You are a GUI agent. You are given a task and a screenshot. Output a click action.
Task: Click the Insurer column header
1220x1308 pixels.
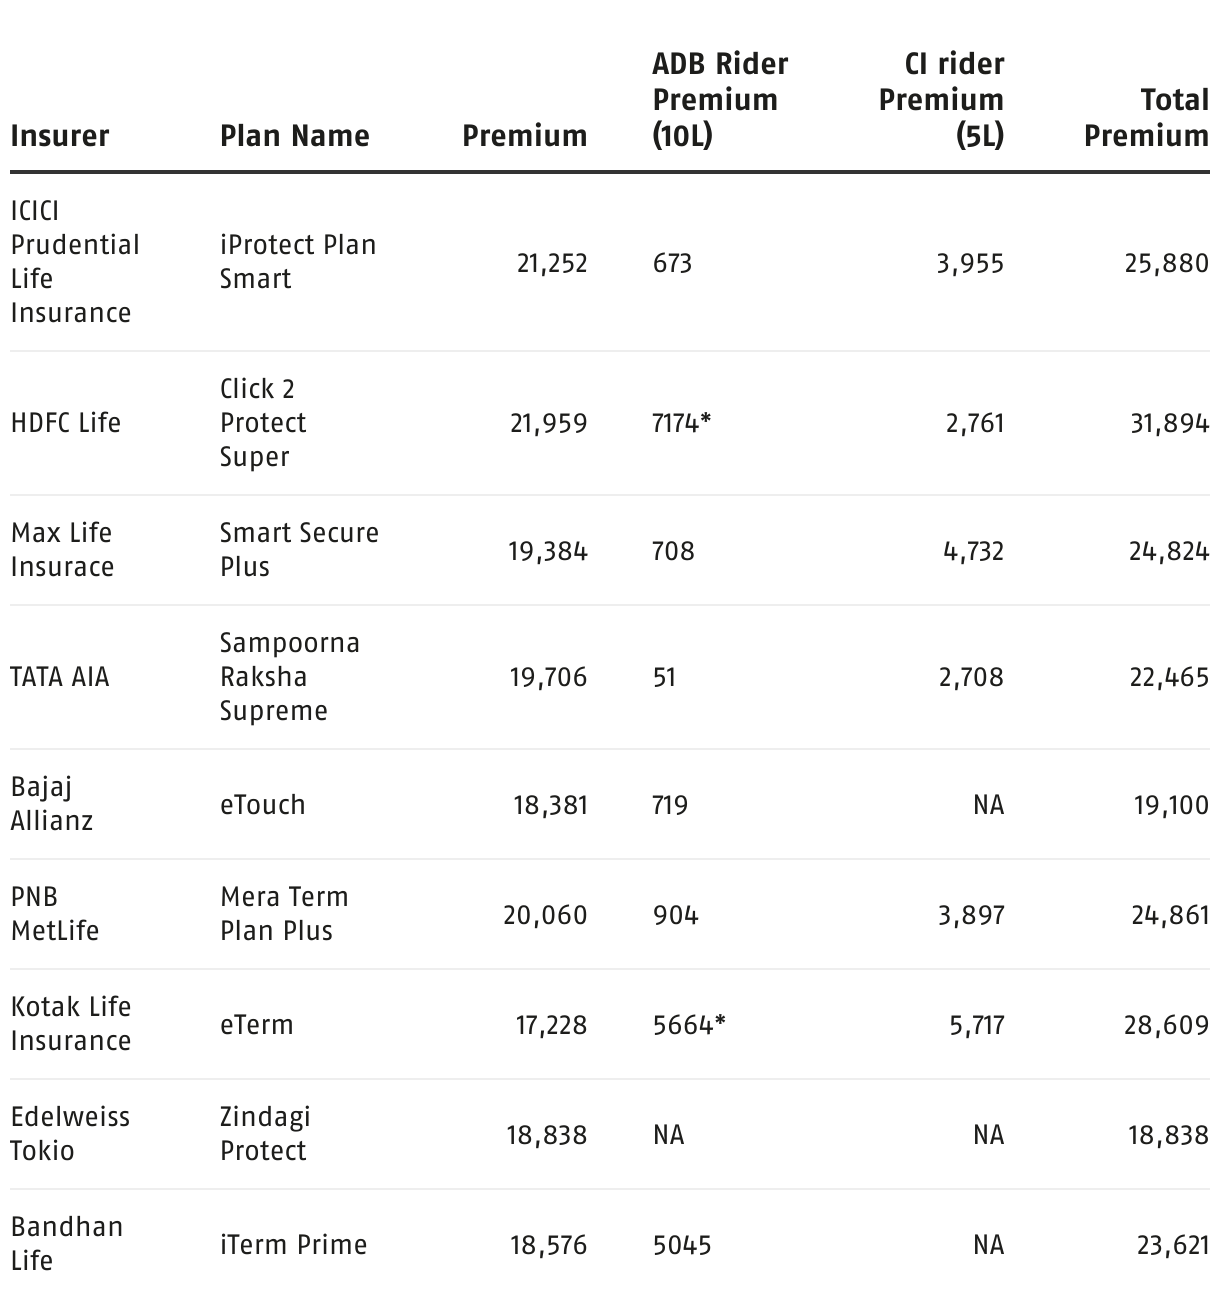[60, 136]
